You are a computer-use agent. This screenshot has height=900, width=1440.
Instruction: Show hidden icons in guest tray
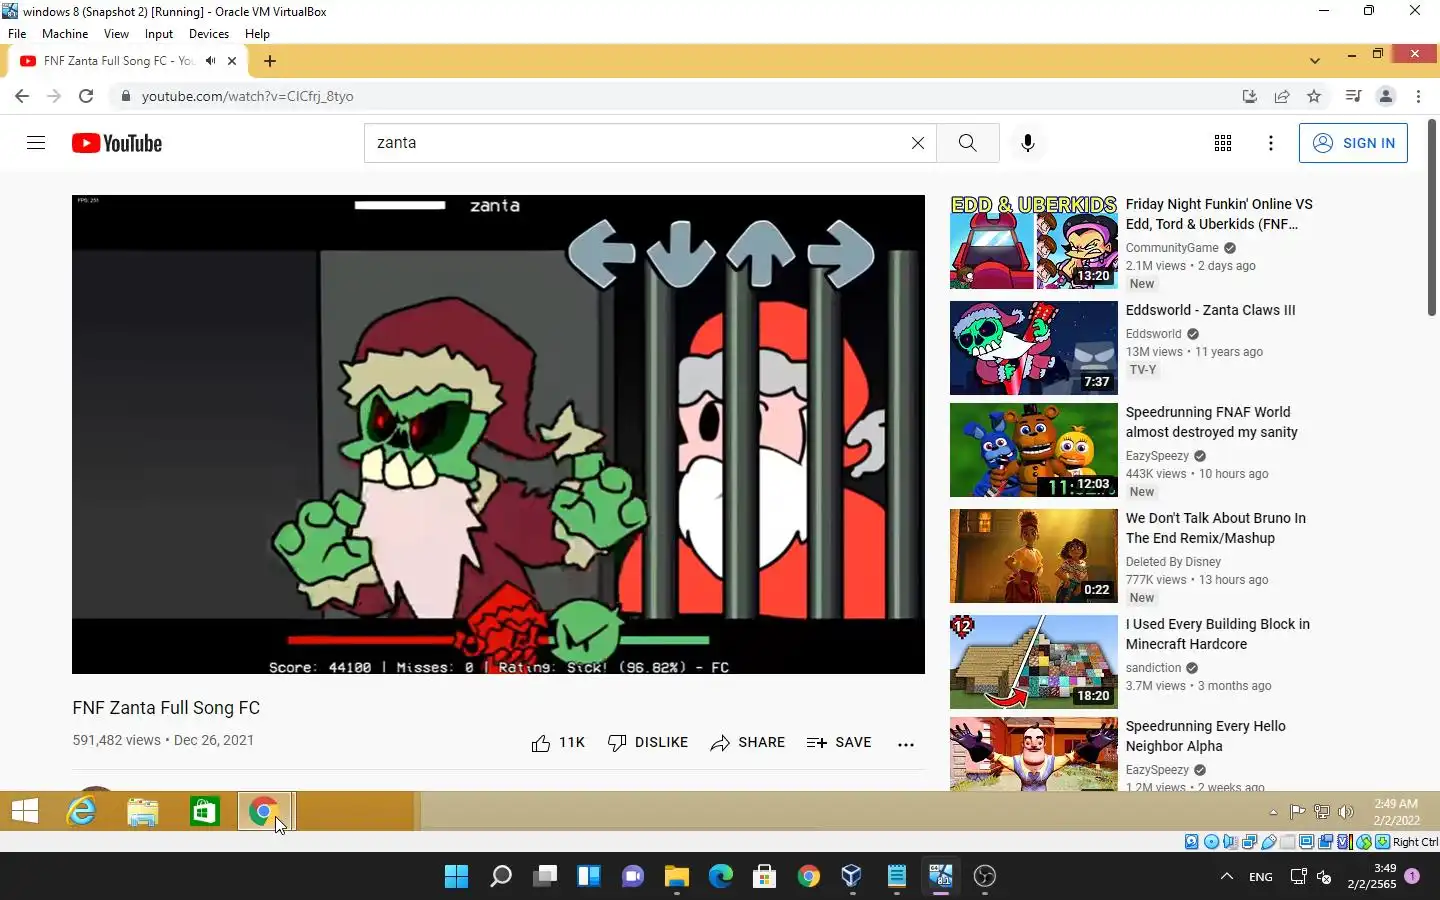click(1273, 812)
